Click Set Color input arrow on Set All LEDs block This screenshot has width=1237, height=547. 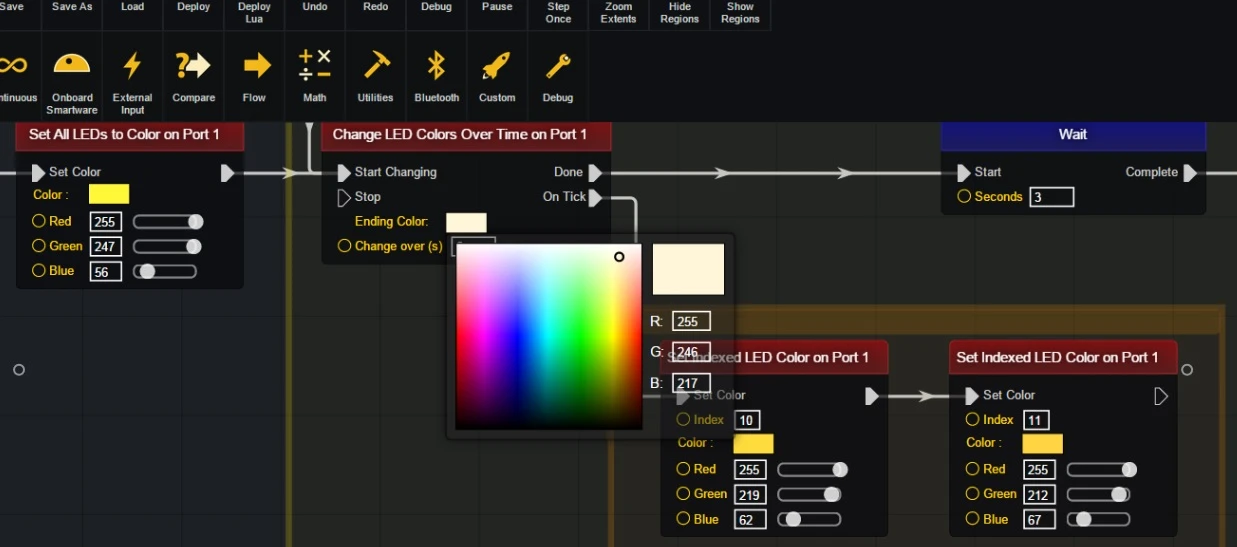coord(38,172)
